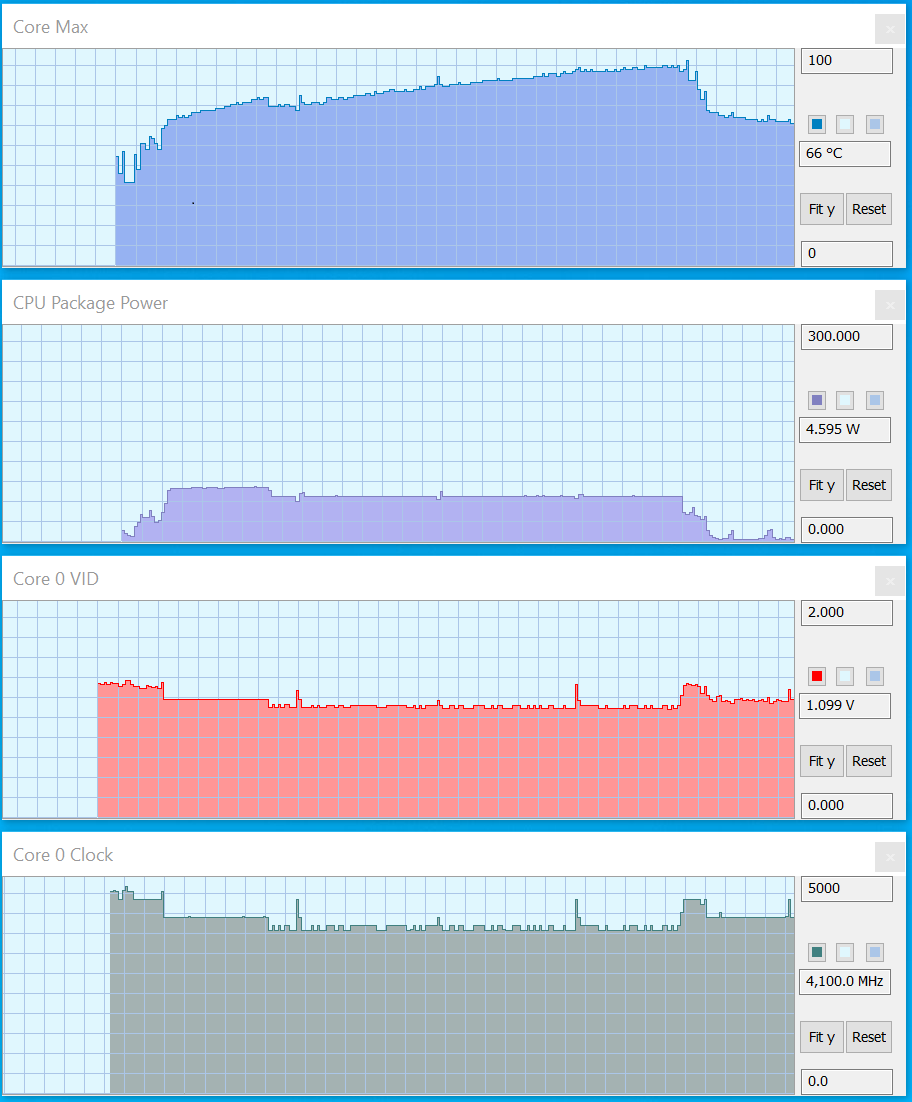This screenshot has height=1102, width=912.
Task: Click inside the Core 0 VID voltage graph
Action: point(398,709)
